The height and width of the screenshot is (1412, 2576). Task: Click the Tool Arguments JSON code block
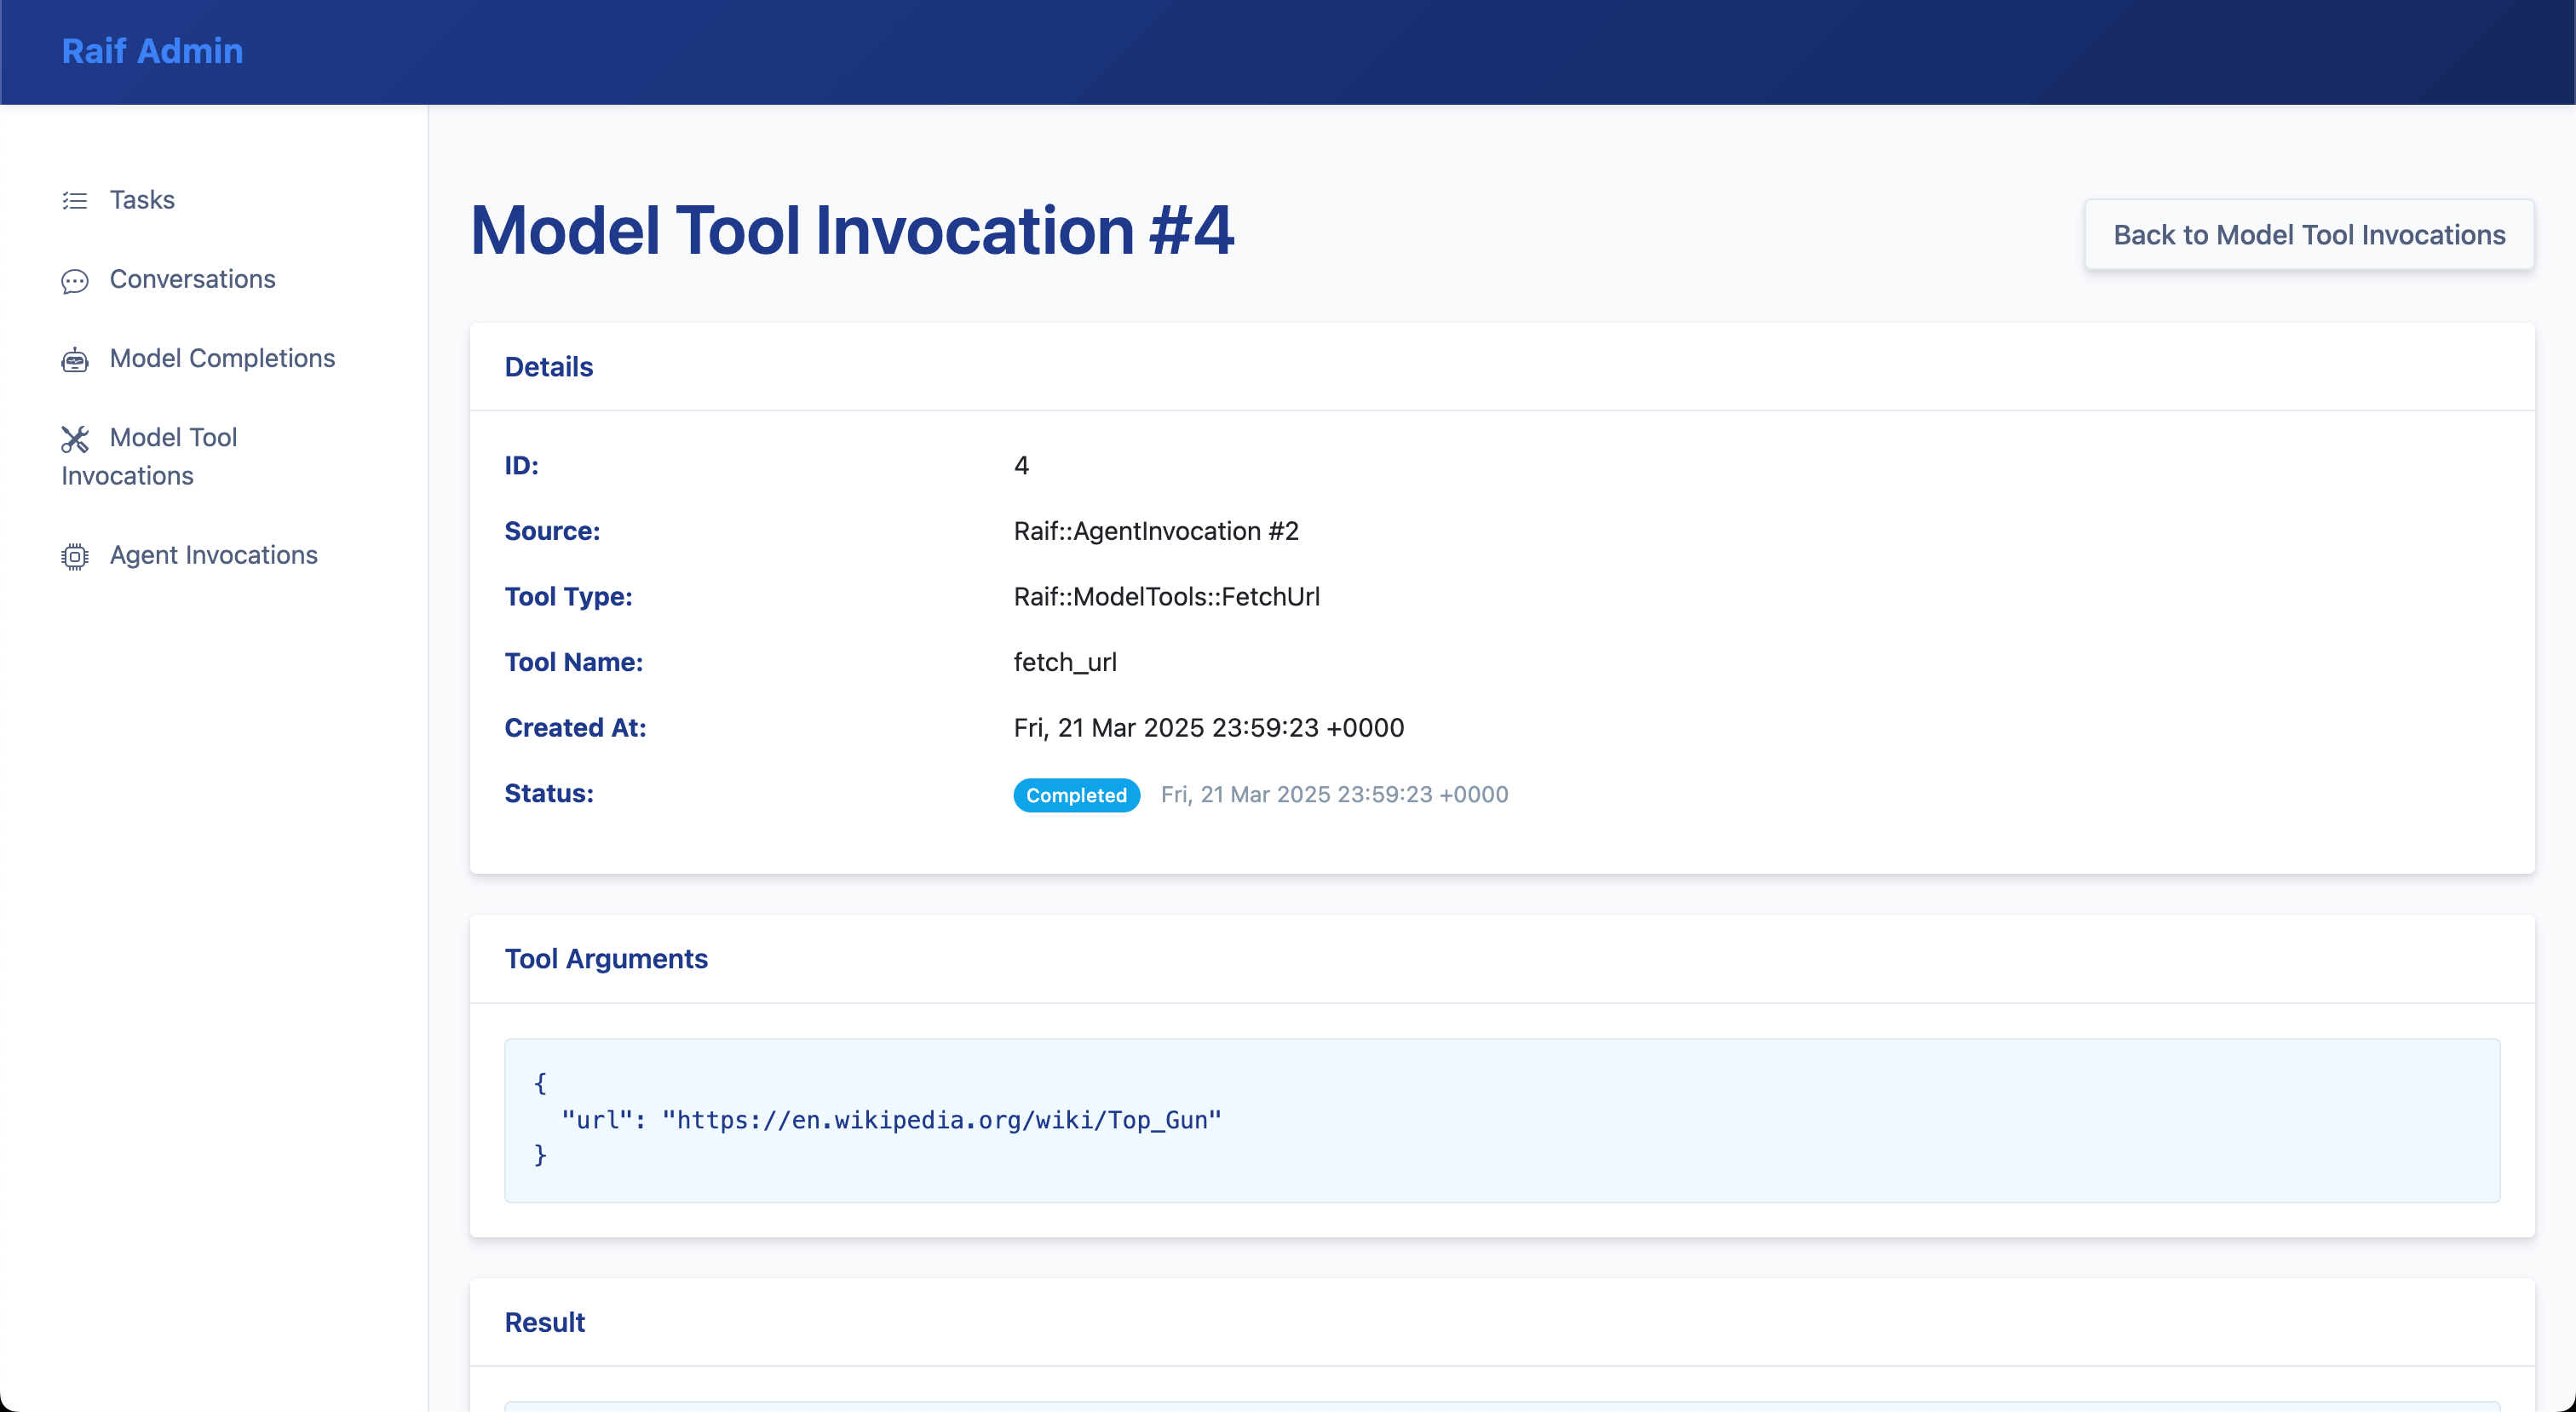tap(1502, 1120)
